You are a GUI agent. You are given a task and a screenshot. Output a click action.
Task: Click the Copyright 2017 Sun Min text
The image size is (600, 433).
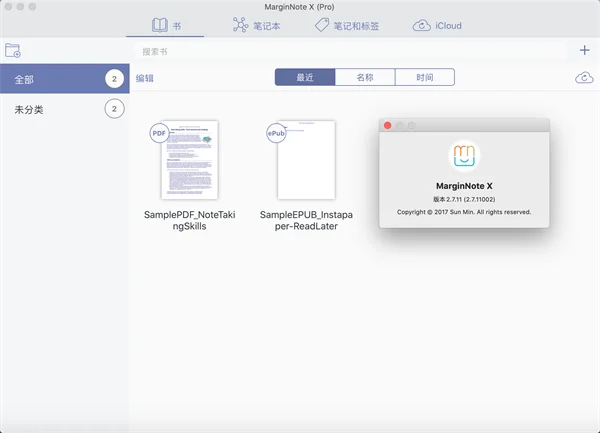point(464,212)
